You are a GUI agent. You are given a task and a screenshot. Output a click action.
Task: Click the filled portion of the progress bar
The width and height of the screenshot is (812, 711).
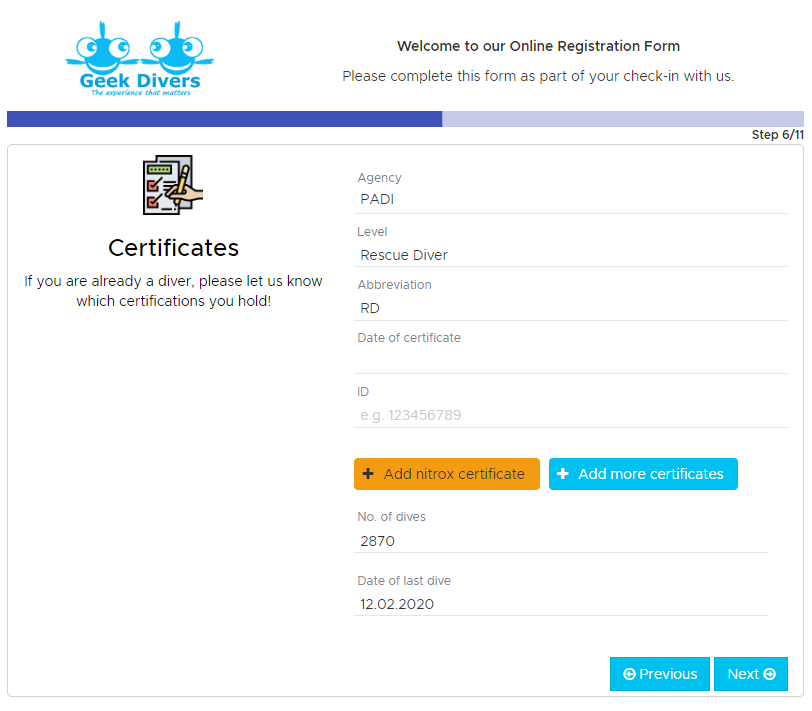(224, 119)
